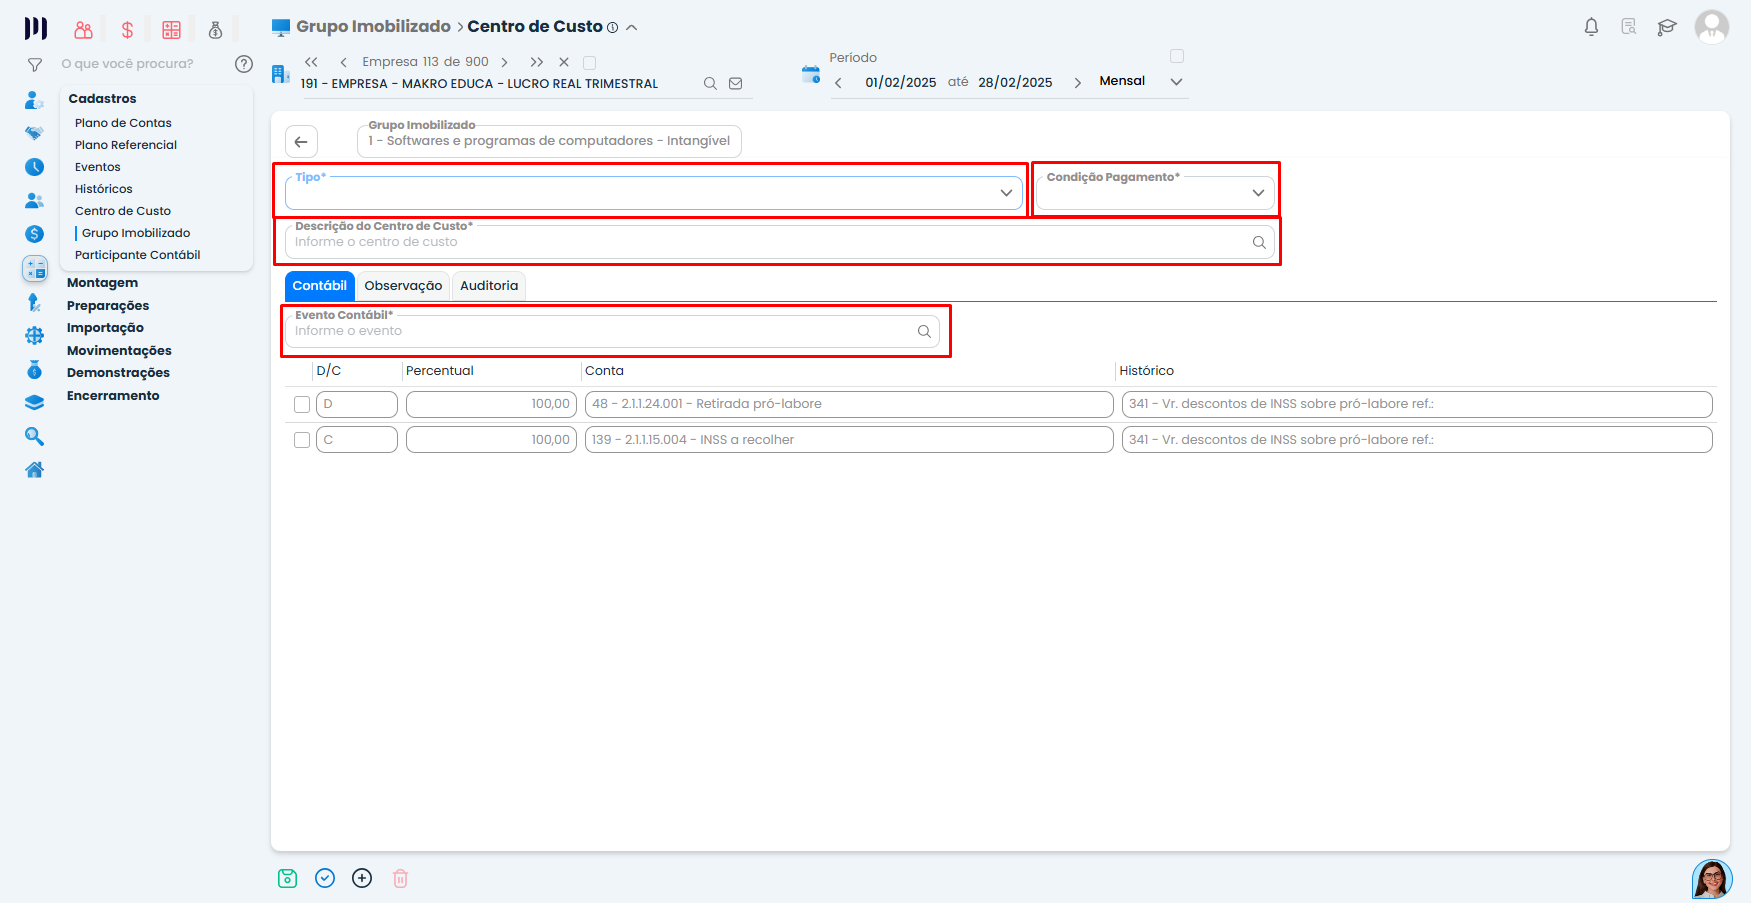The height and width of the screenshot is (903, 1751).
Task: Click the back arrow button
Action: point(301,142)
